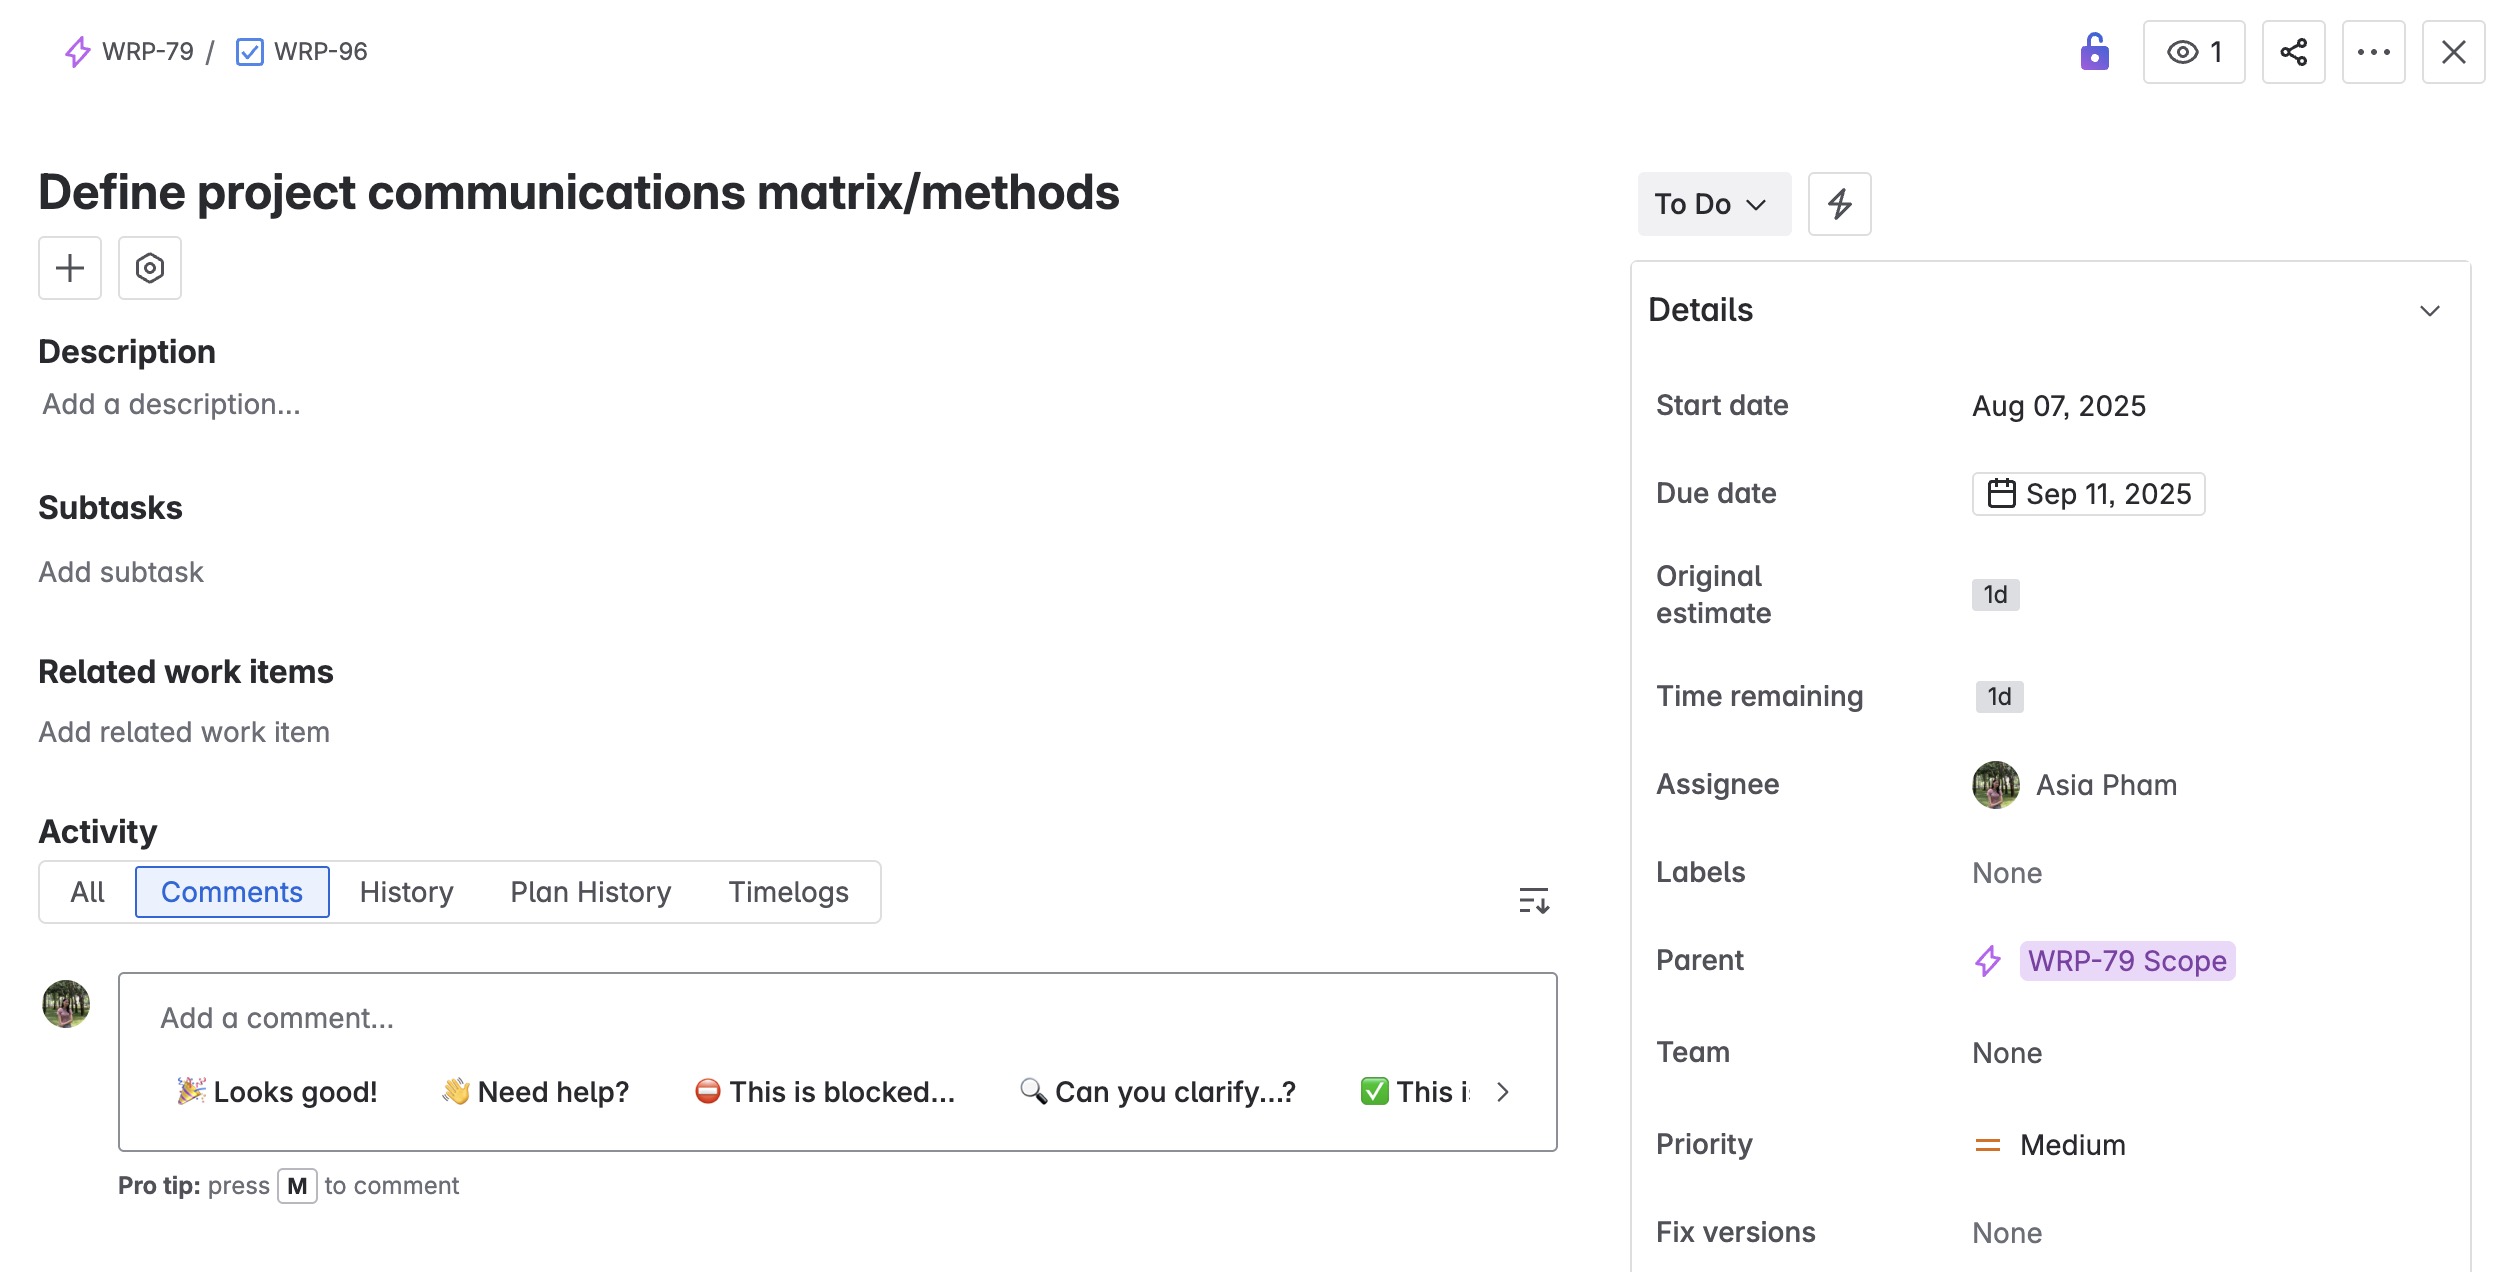Collapse the Details panel chevron
This screenshot has height=1272, width=2512.
point(2430,311)
